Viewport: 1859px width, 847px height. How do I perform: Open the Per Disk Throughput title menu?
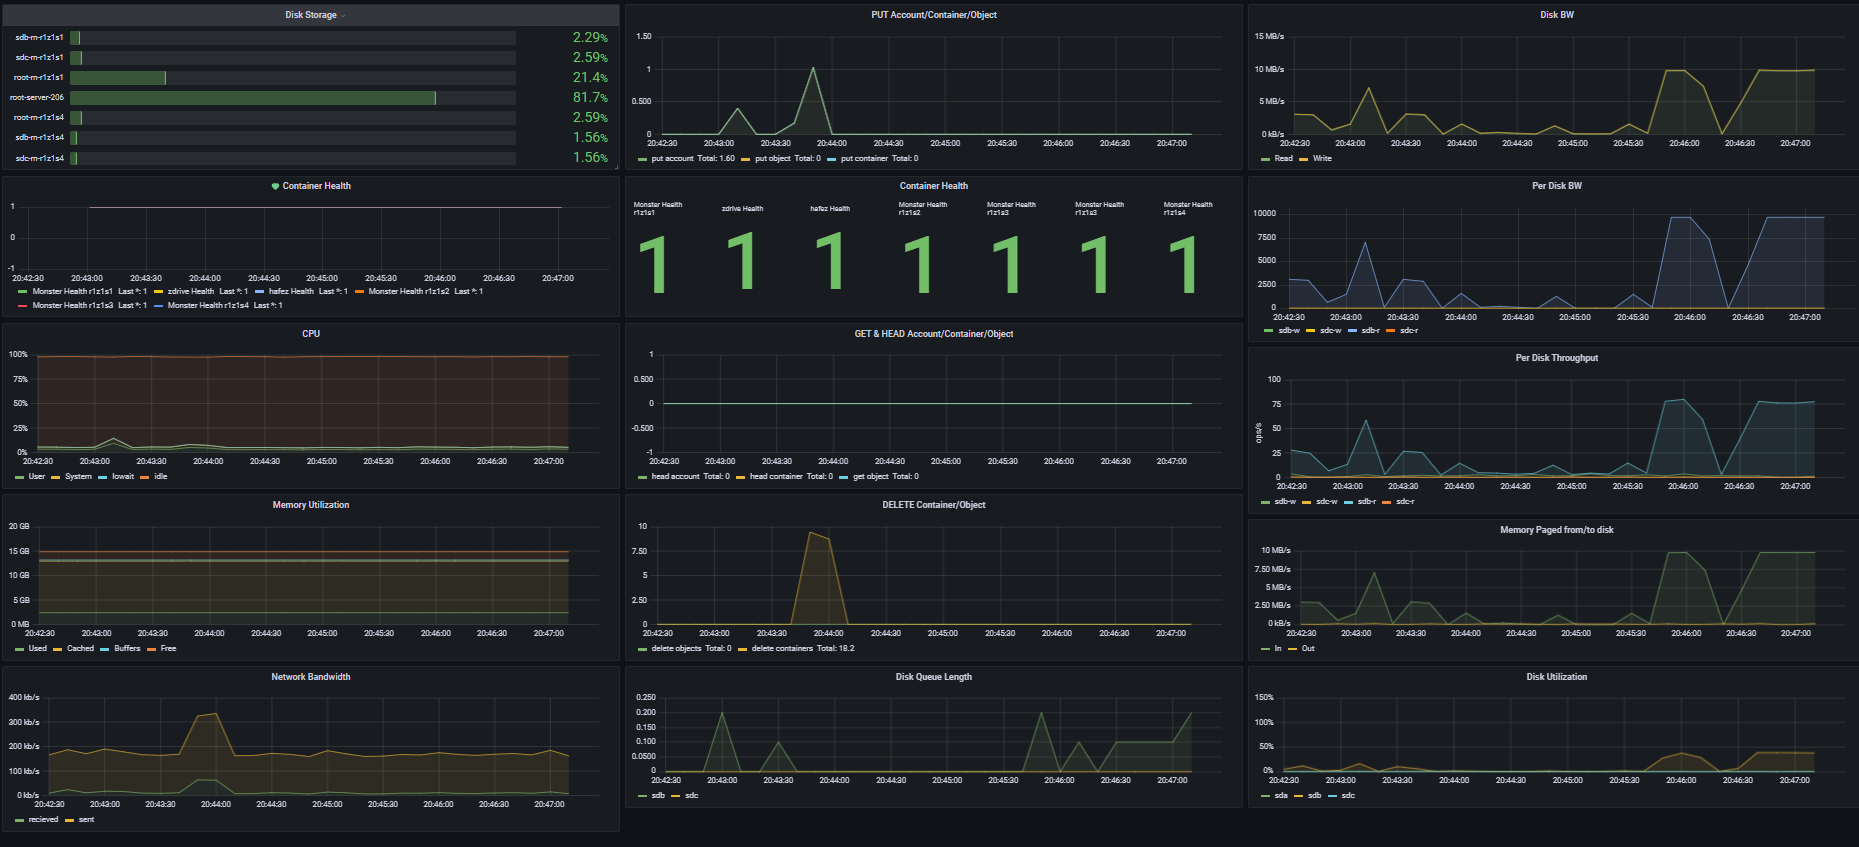1556,358
